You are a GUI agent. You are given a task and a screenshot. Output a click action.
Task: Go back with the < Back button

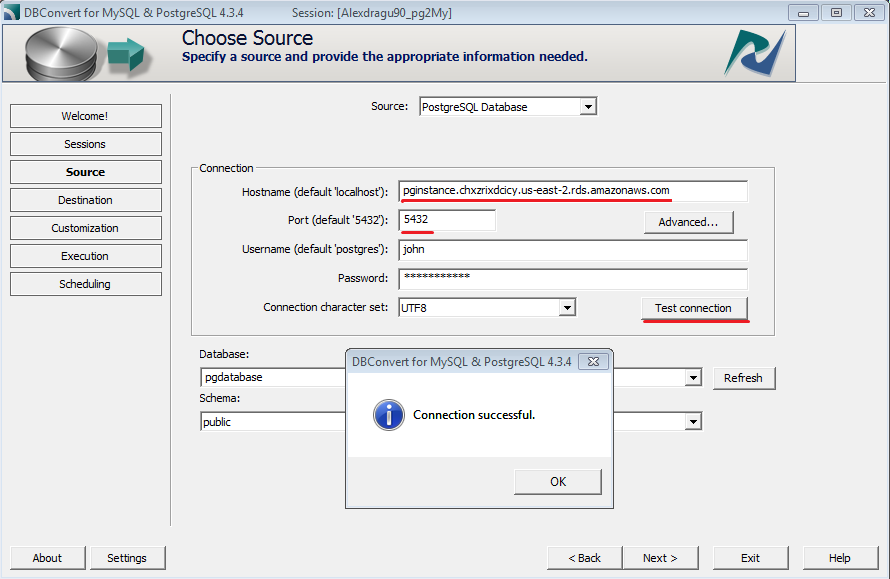pos(585,558)
